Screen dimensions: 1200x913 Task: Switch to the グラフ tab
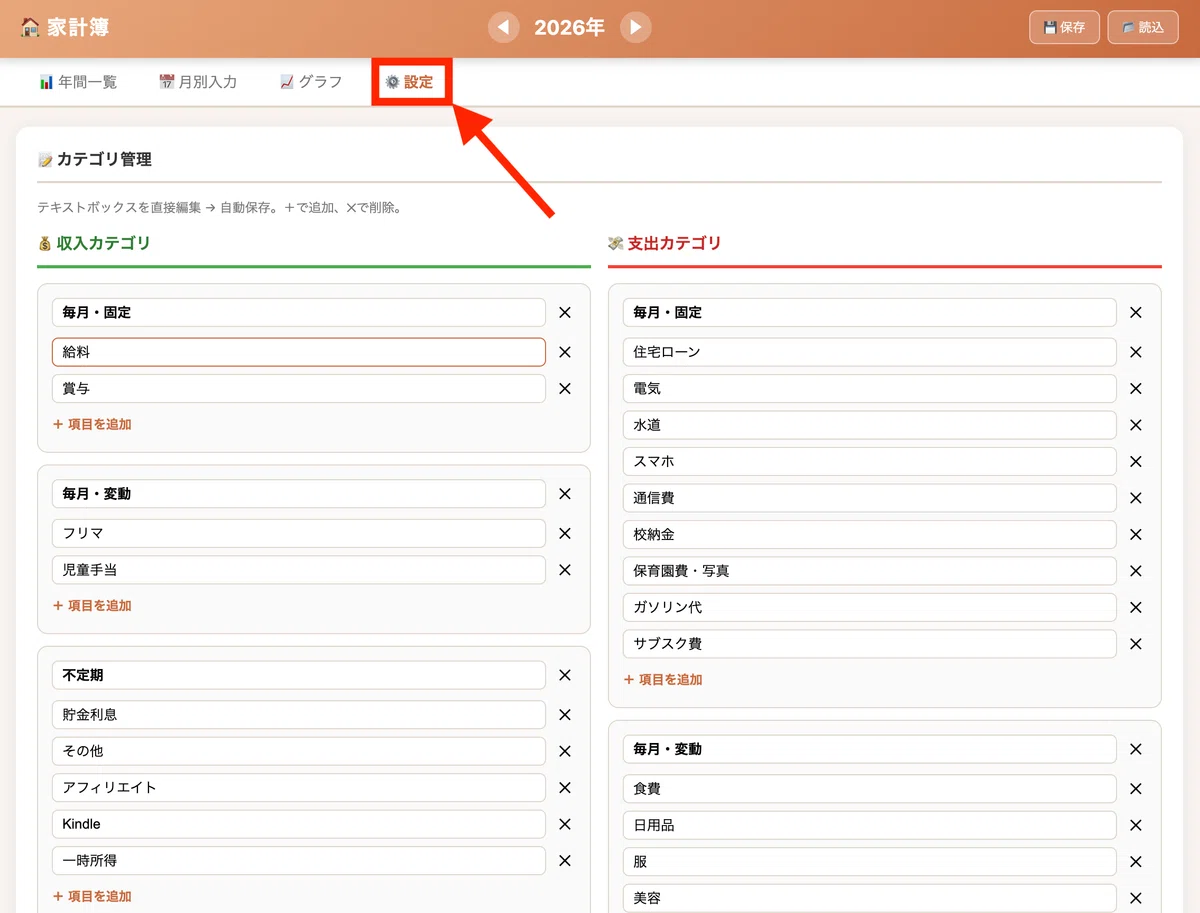click(311, 82)
